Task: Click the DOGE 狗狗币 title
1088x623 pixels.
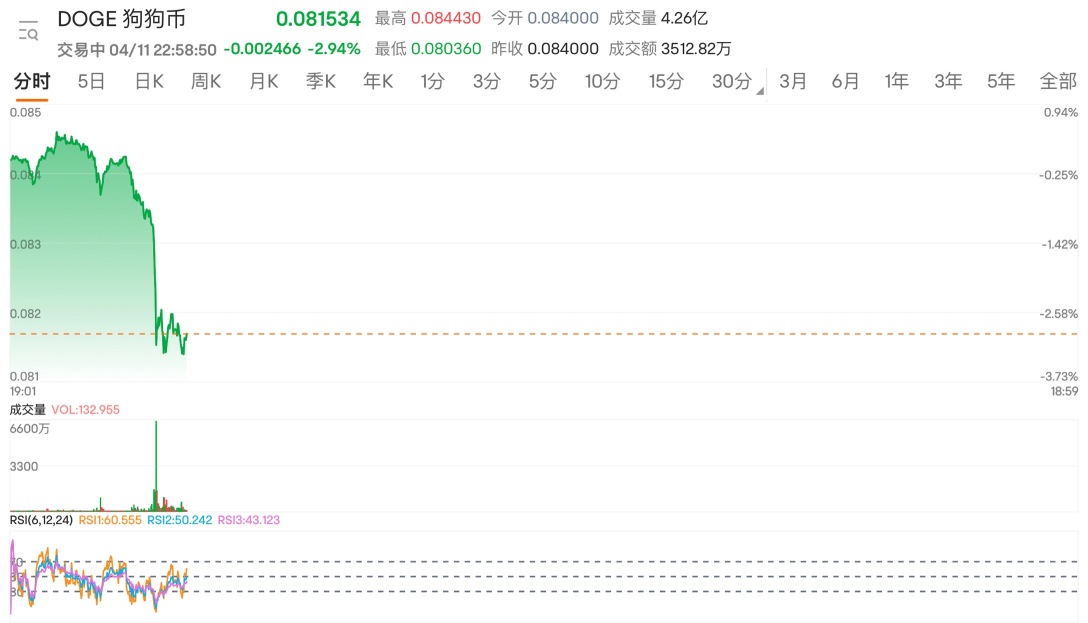Action: 121,19
